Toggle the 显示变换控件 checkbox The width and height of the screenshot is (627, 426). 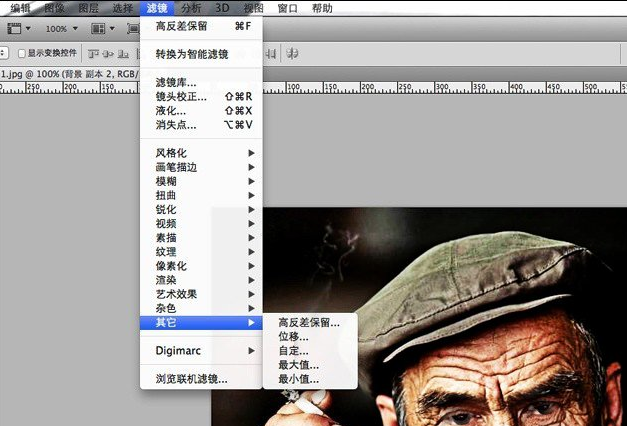point(22,53)
